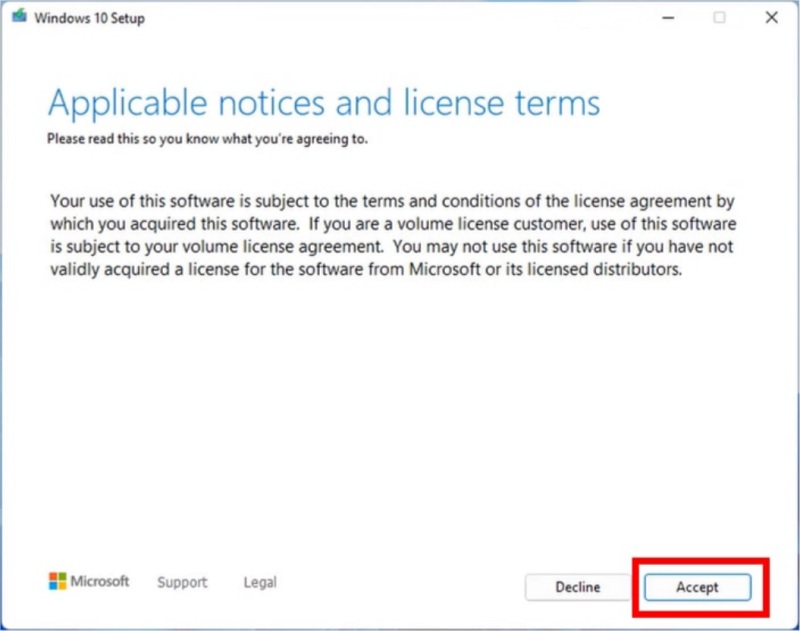This screenshot has width=800, height=631.
Task: Click the first line of the license paragraph
Action: 392,199
